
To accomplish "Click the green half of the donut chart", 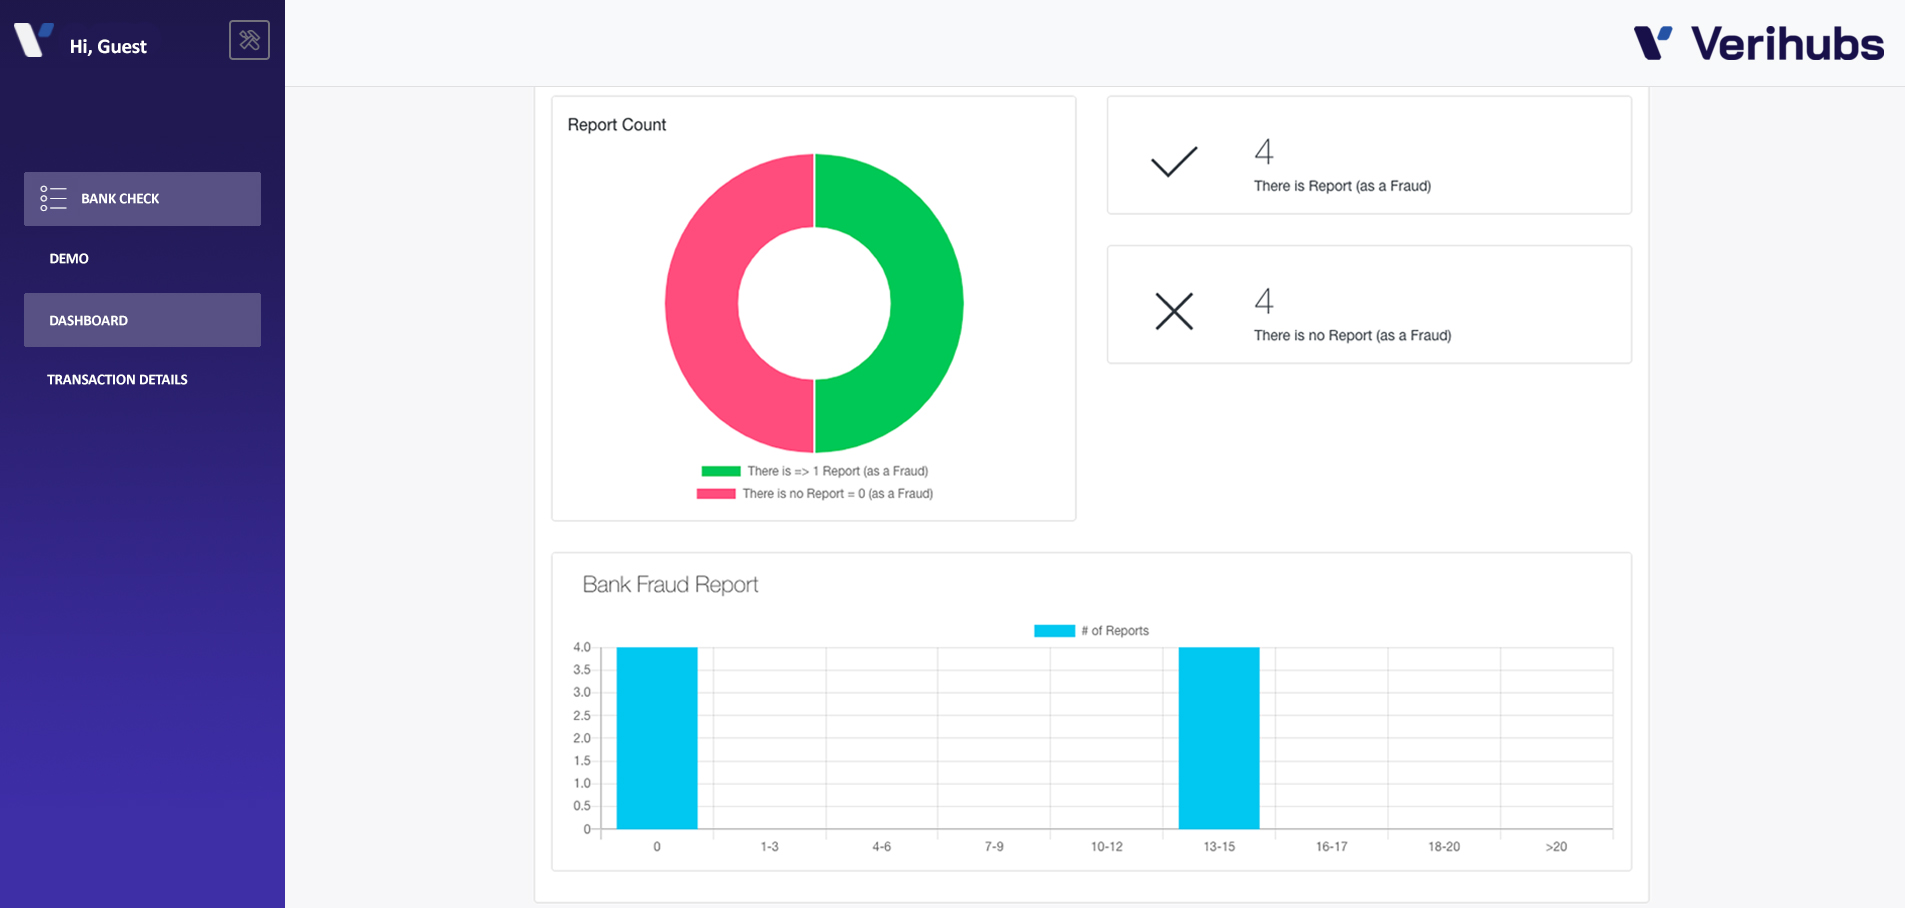I will pos(925,303).
